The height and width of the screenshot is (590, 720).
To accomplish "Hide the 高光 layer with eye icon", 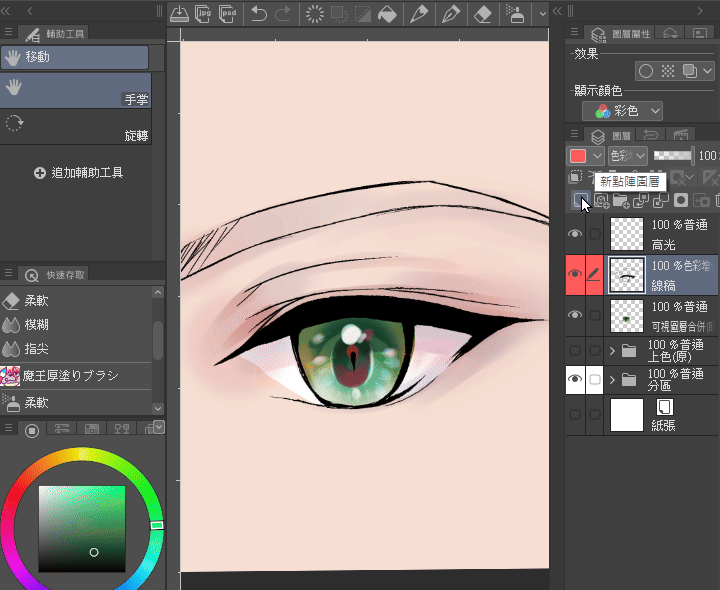I will pyautogui.click(x=575, y=233).
